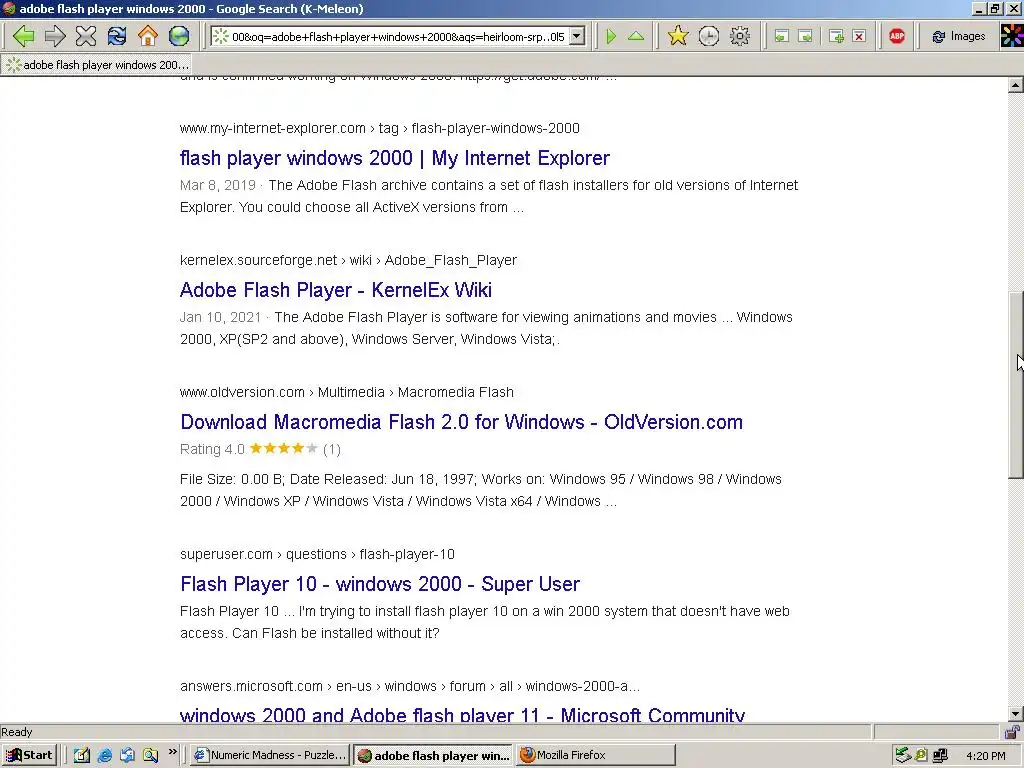Screen dimensions: 1024x768
Task: Close tab with red X icon
Action: pyautogui.click(x=859, y=37)
